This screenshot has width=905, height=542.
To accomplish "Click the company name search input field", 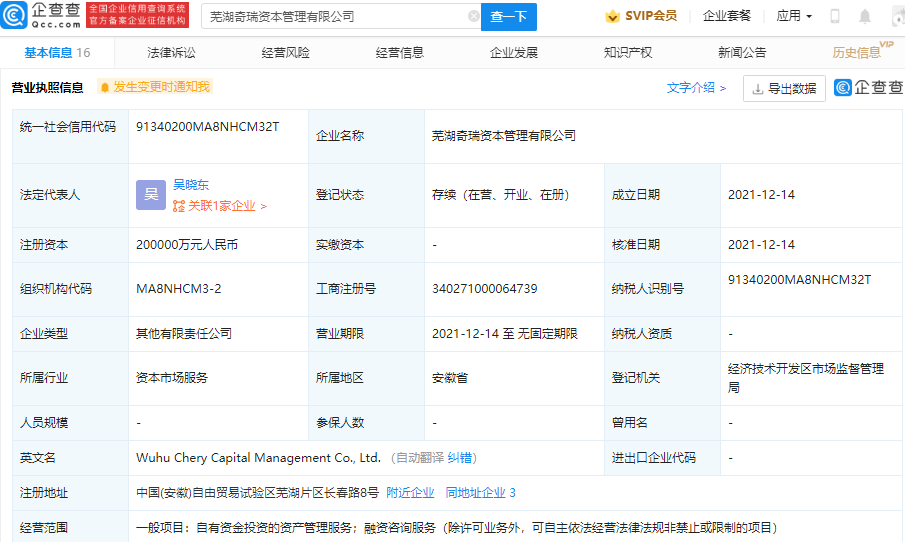I will (x=335, y=17).
